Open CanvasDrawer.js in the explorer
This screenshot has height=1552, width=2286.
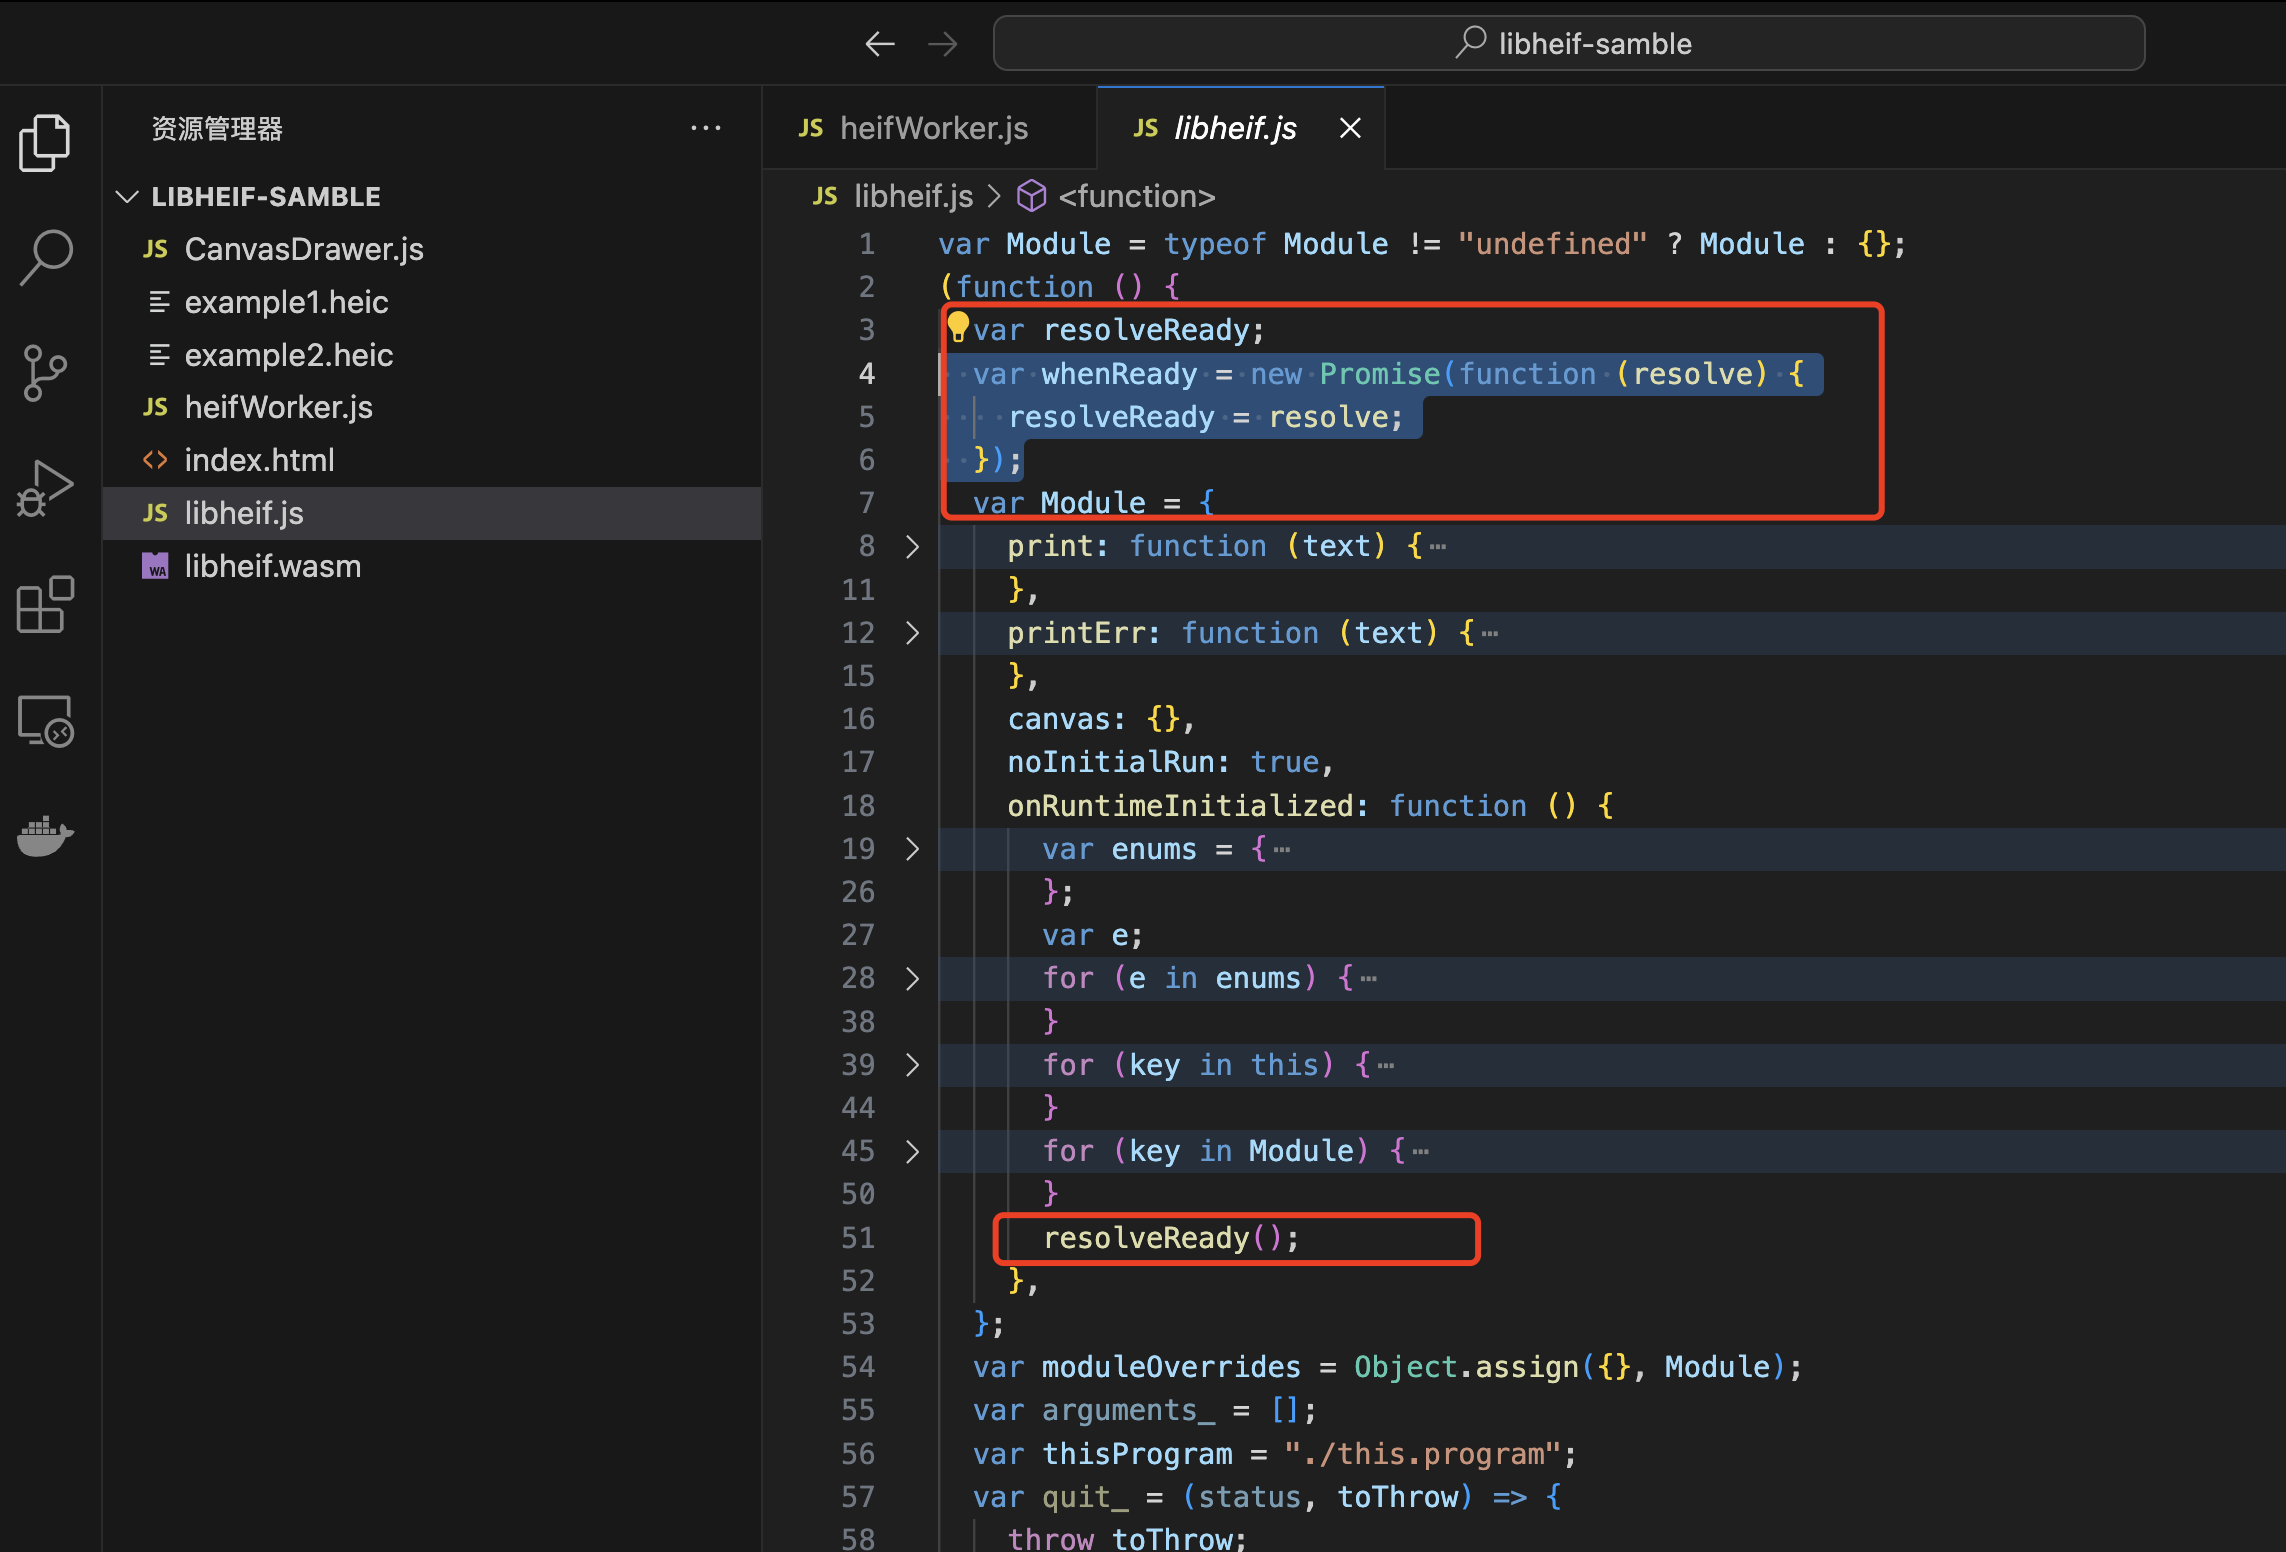tap(432, 249)
